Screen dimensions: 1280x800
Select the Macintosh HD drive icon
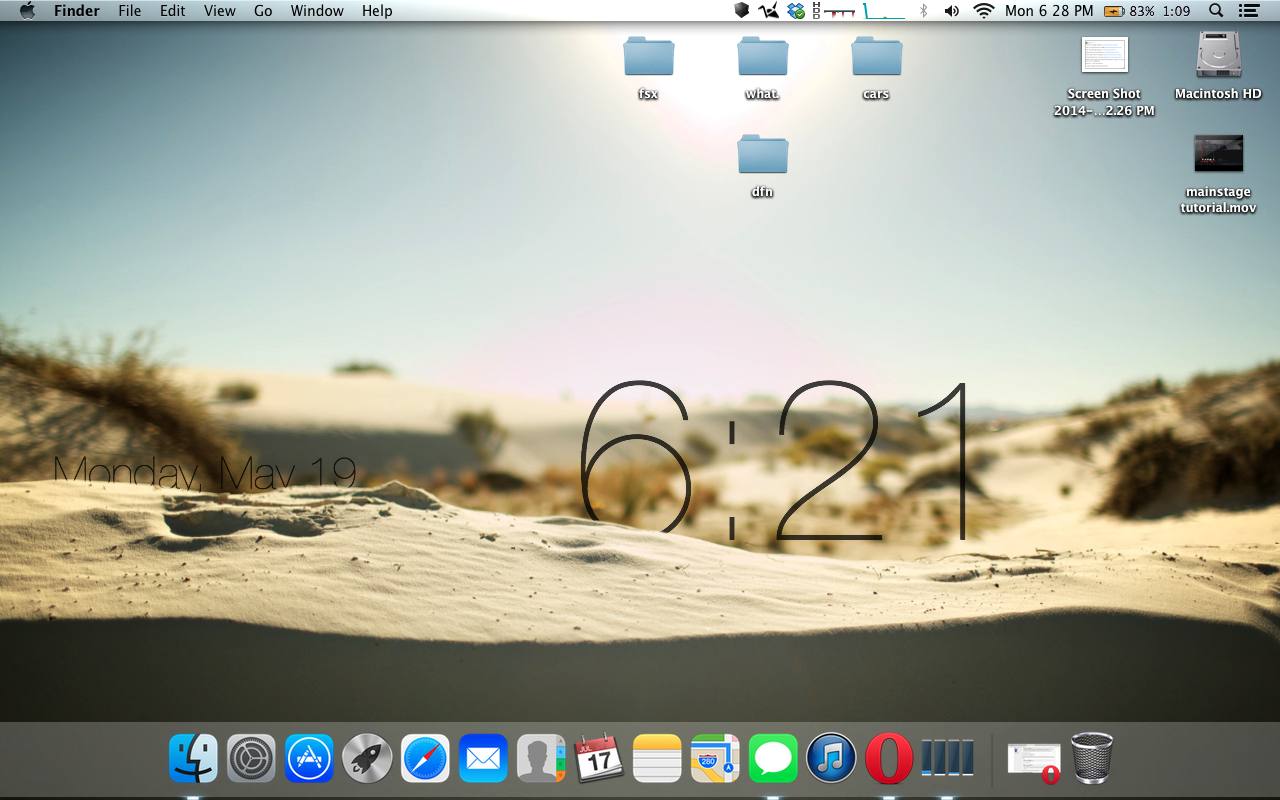tap(1218, 66)
